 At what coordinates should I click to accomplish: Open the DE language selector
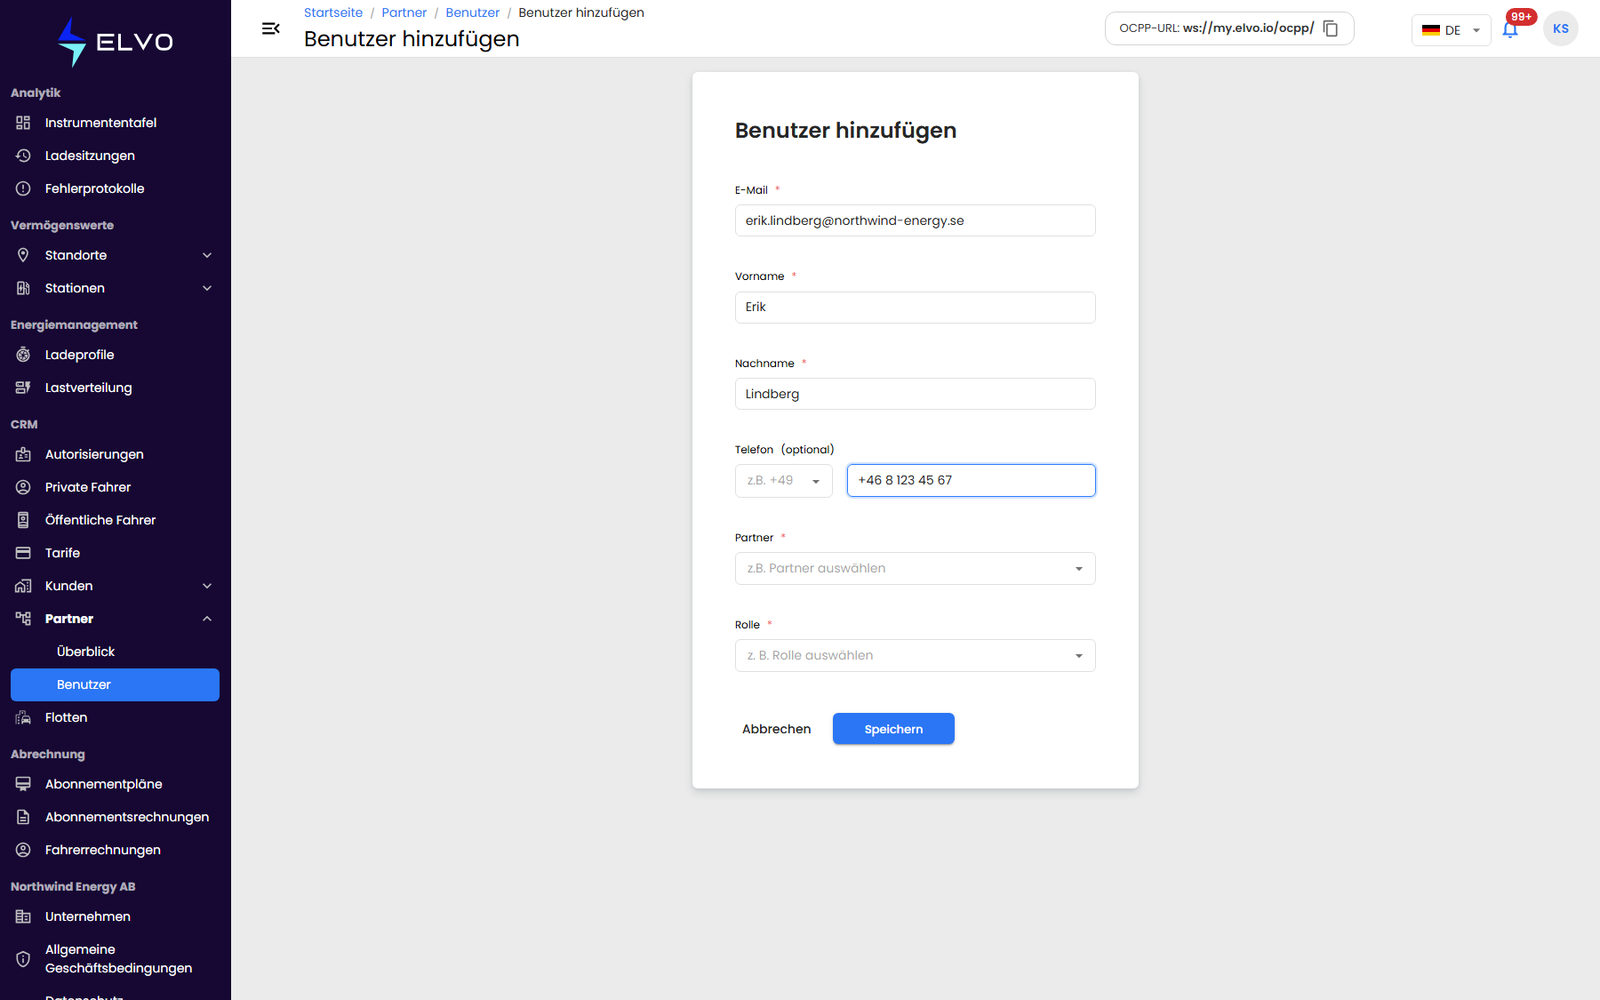click(x=1451, y=30)
